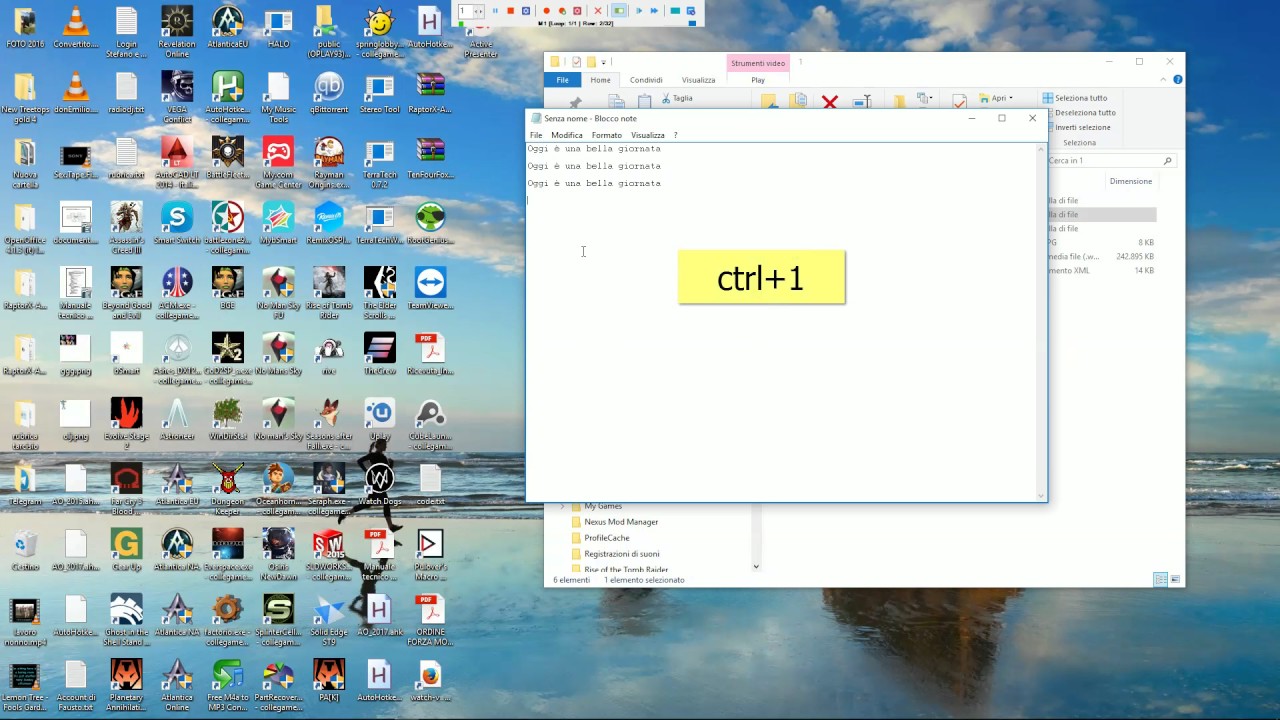The width and height of the screenshot is (1280, 720).
Task: Select the Cestino recycle bin icon
Action: (x=25, y=549)
